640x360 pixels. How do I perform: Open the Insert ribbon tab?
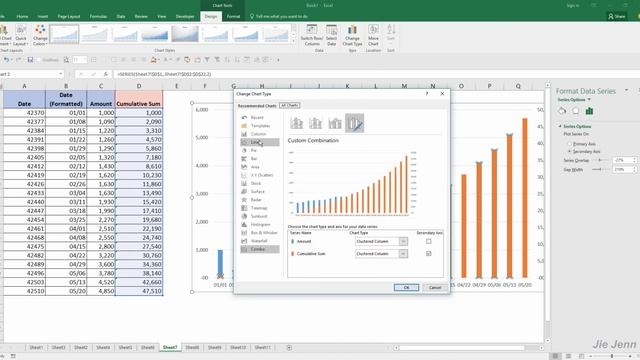43,16
